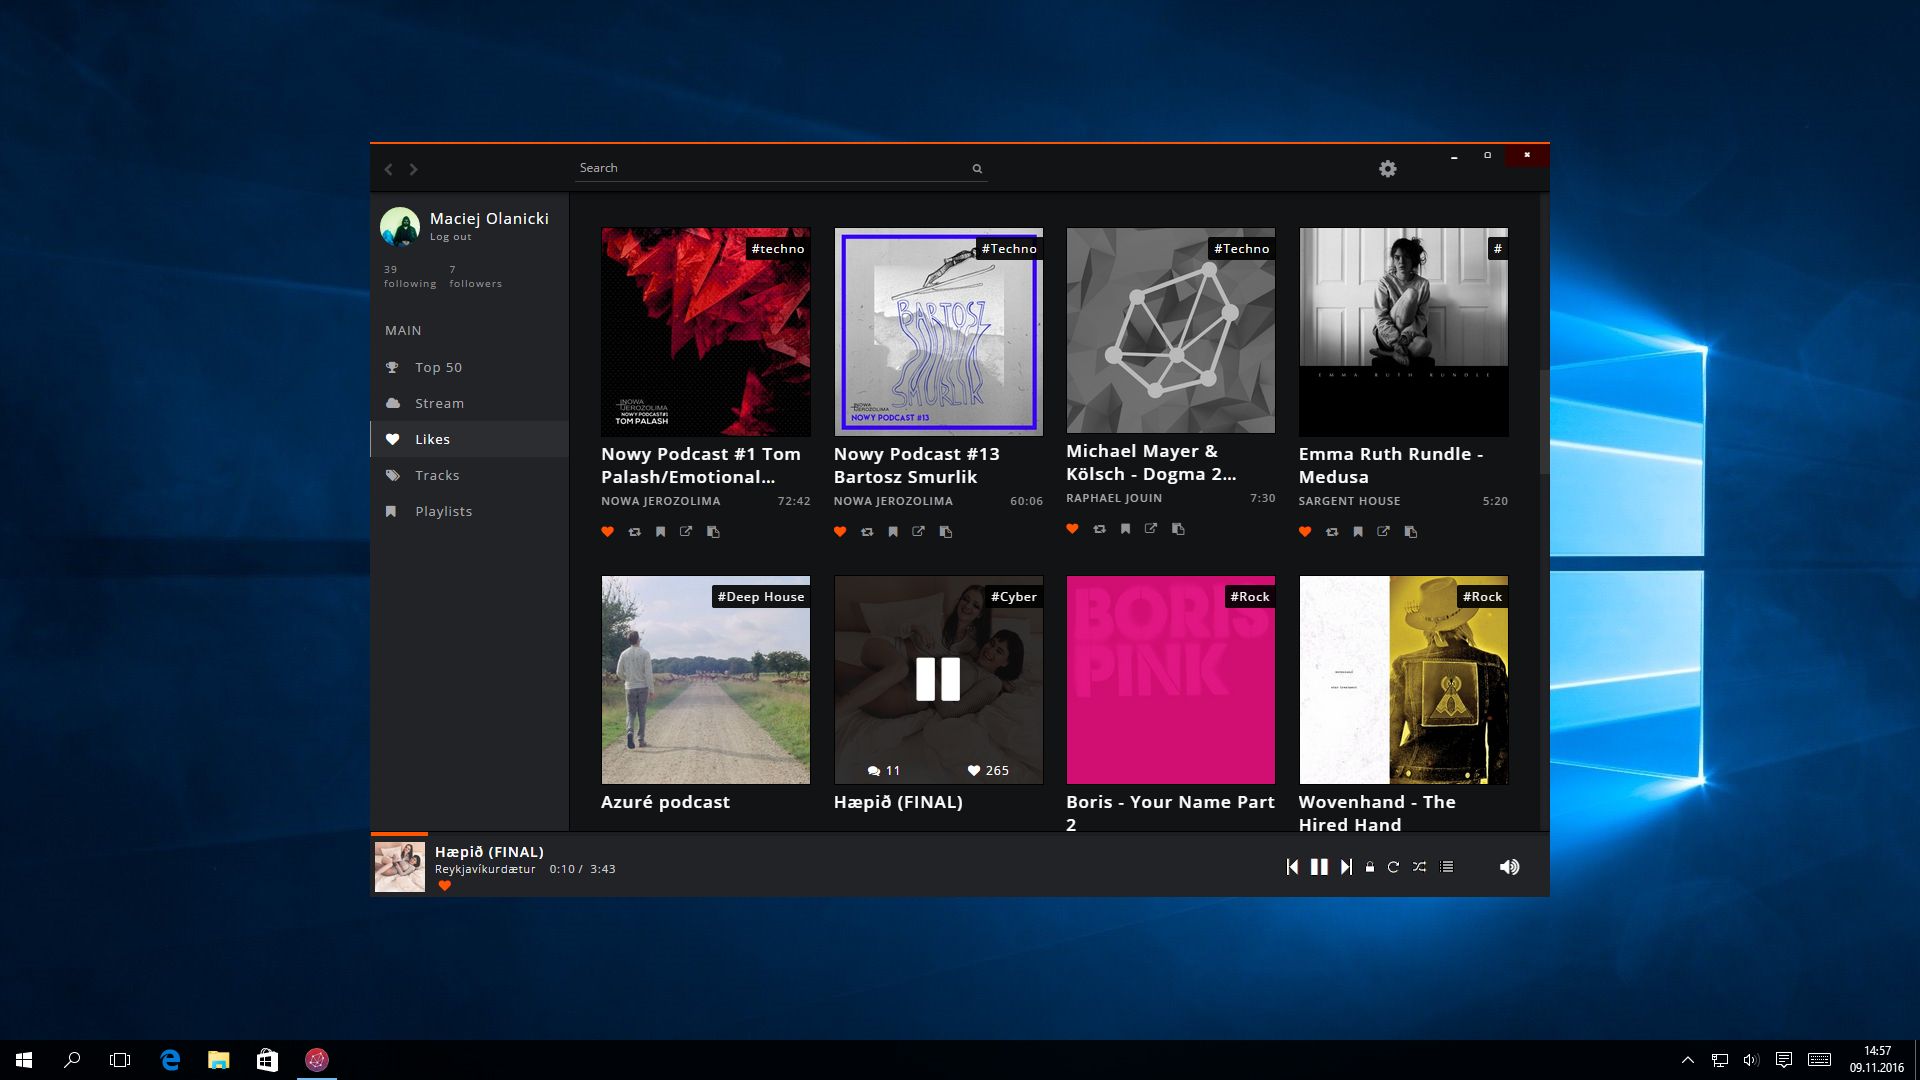Screen dimensions: 1920x1080
Task: Unlike the Emma Ruth Rundle Medusa track
Action: point(1305,532)
